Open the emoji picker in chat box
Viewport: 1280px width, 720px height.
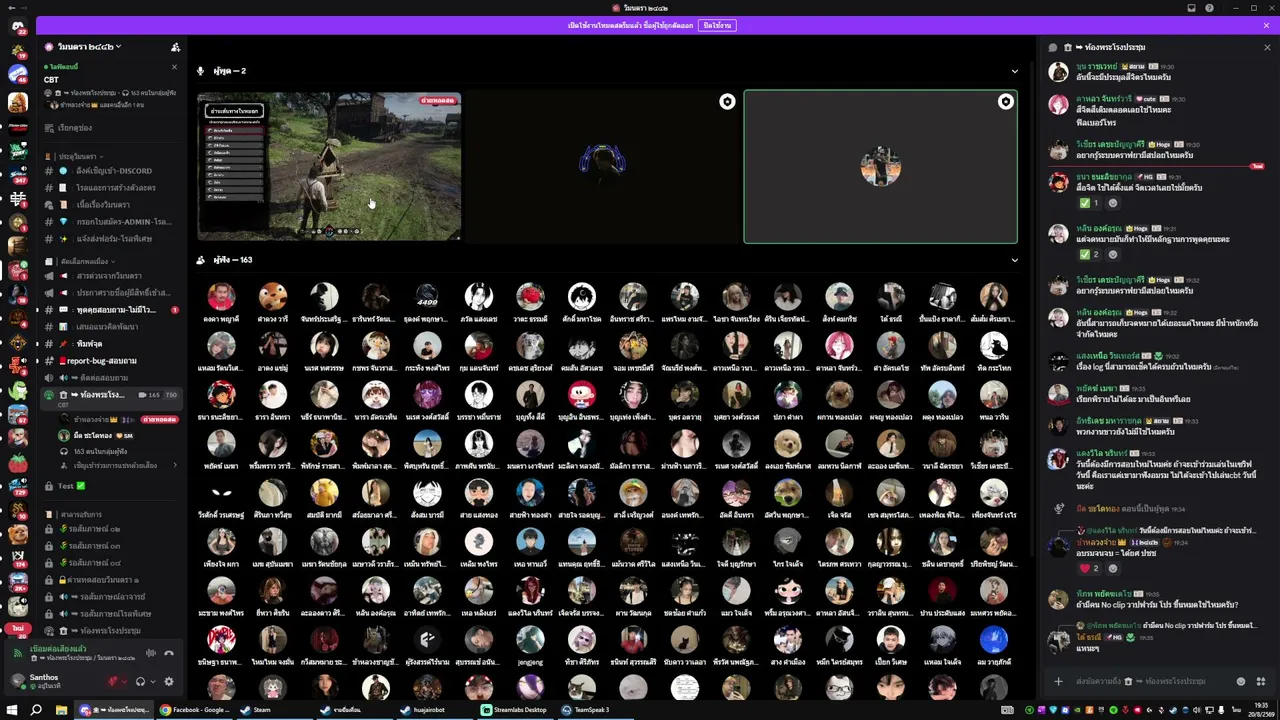[x=1241, y=681]
